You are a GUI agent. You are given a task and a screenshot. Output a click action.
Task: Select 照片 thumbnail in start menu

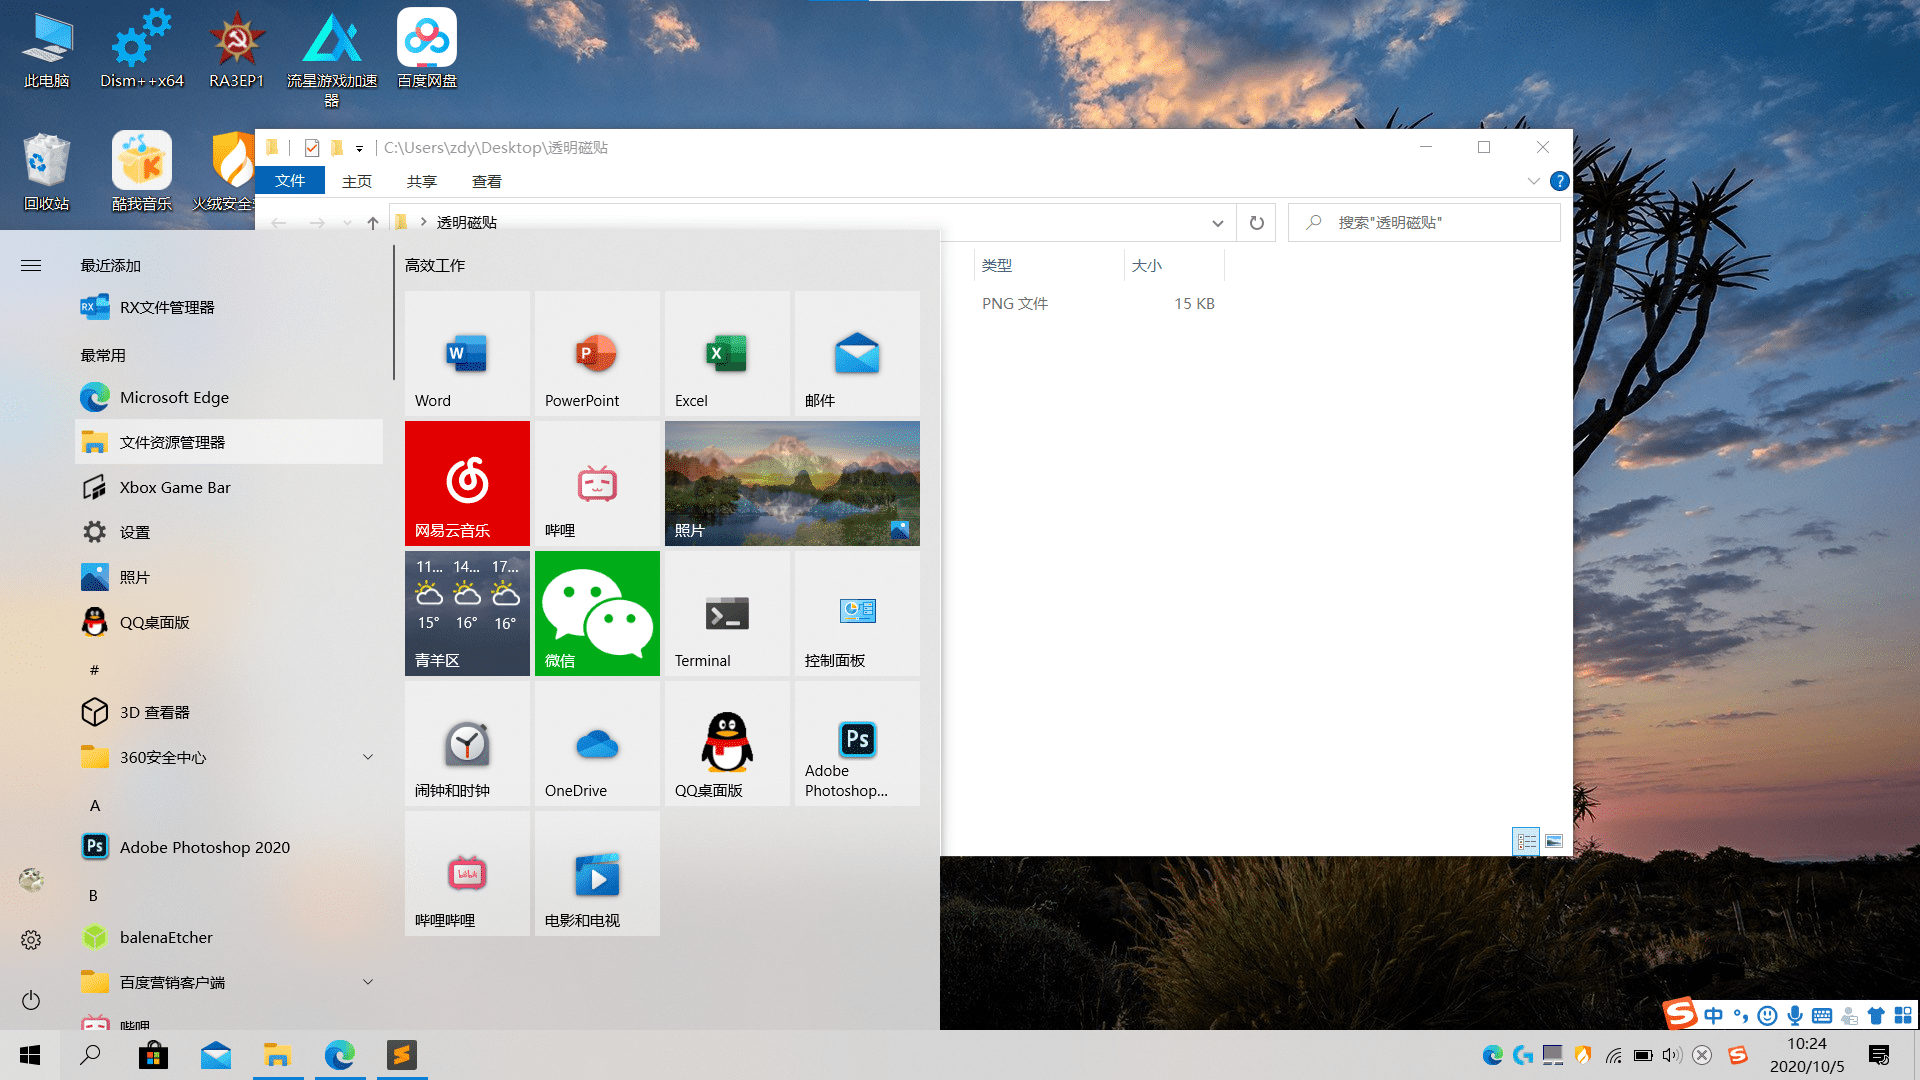pyautogui.click(x=791, y=483)
